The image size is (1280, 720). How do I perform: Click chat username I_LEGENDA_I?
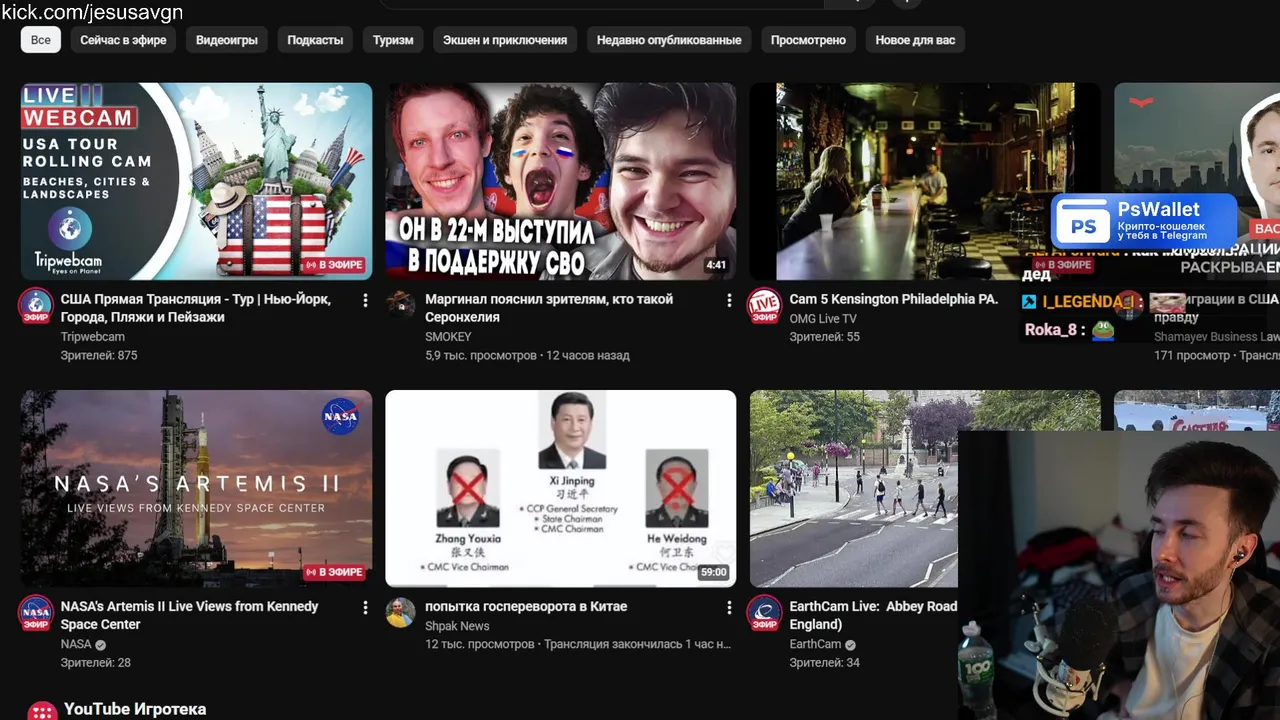[1088, 301]
